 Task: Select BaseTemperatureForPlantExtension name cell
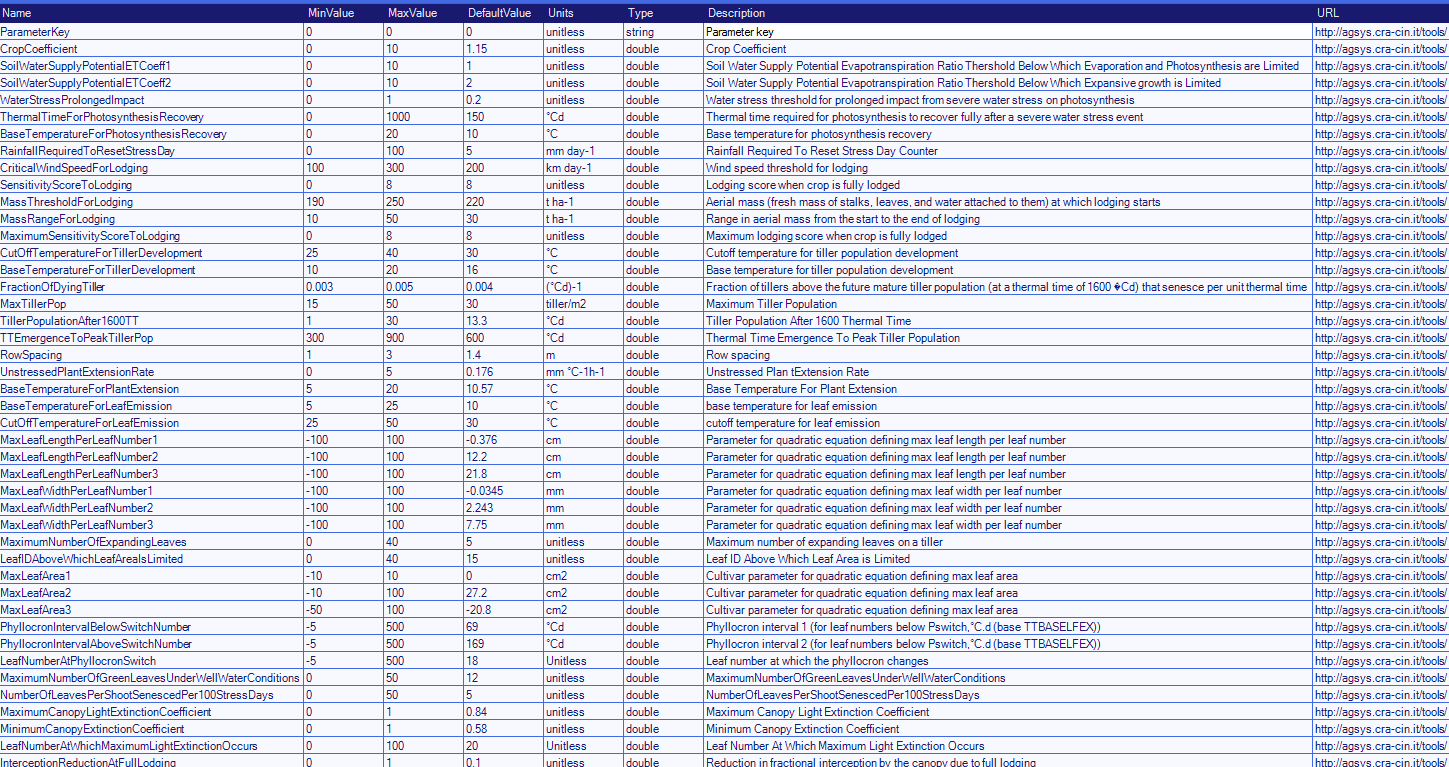point(152,389)
